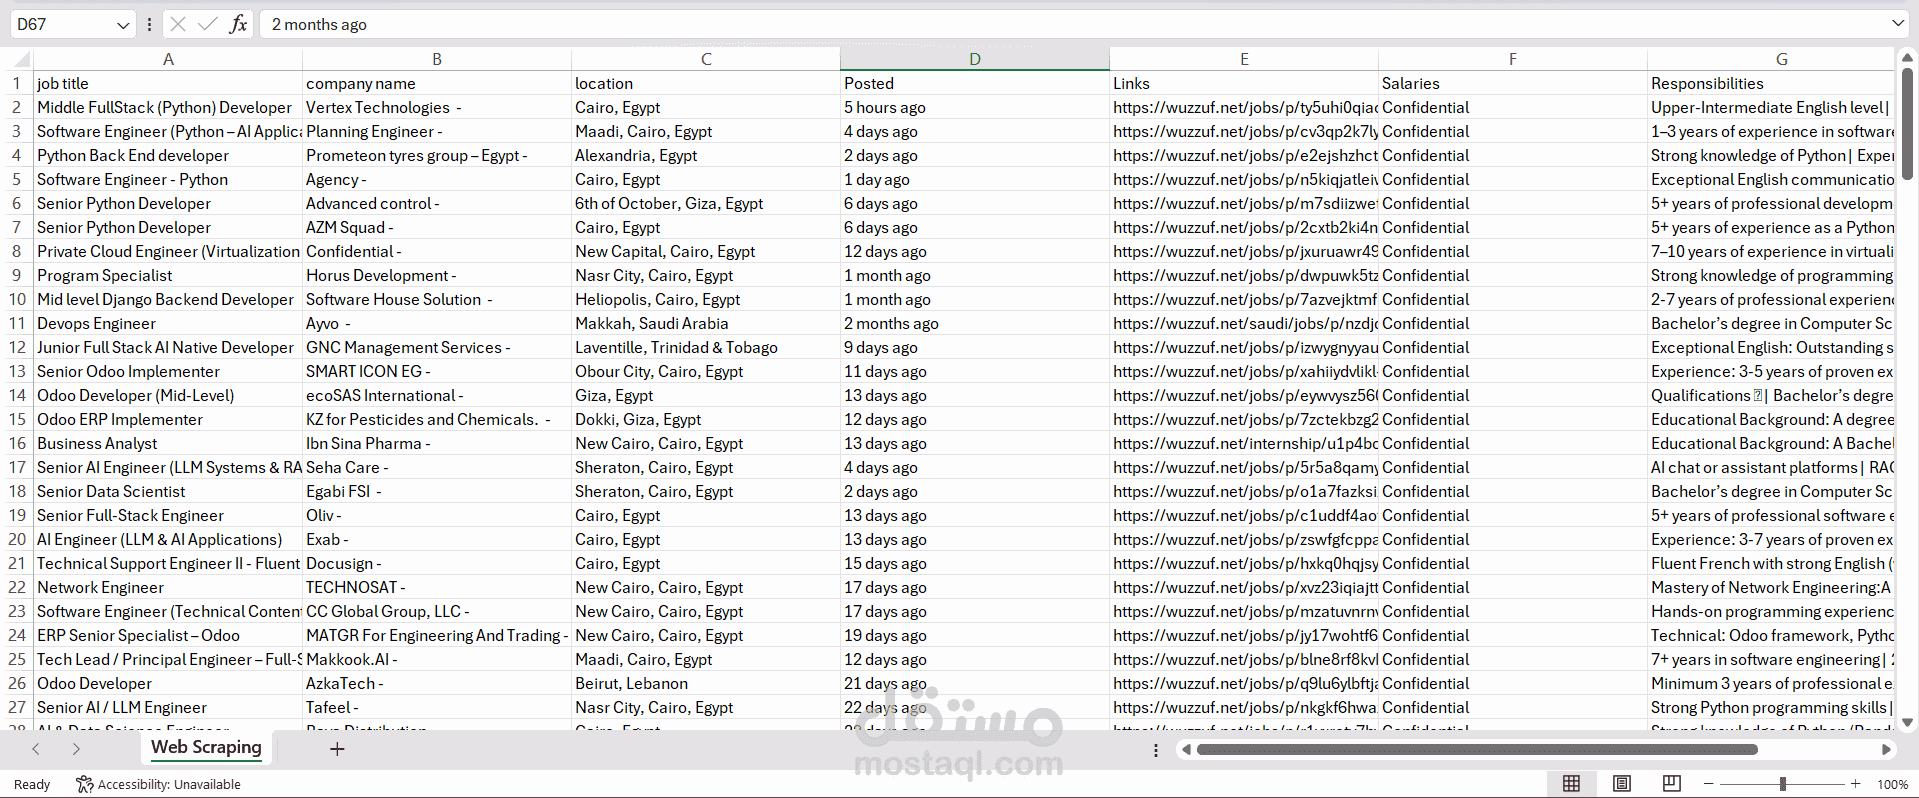This screenshot has width=1919, height=798.
Task: Select the Web Scraping sheet tab
Action: (x=206, y=747)
